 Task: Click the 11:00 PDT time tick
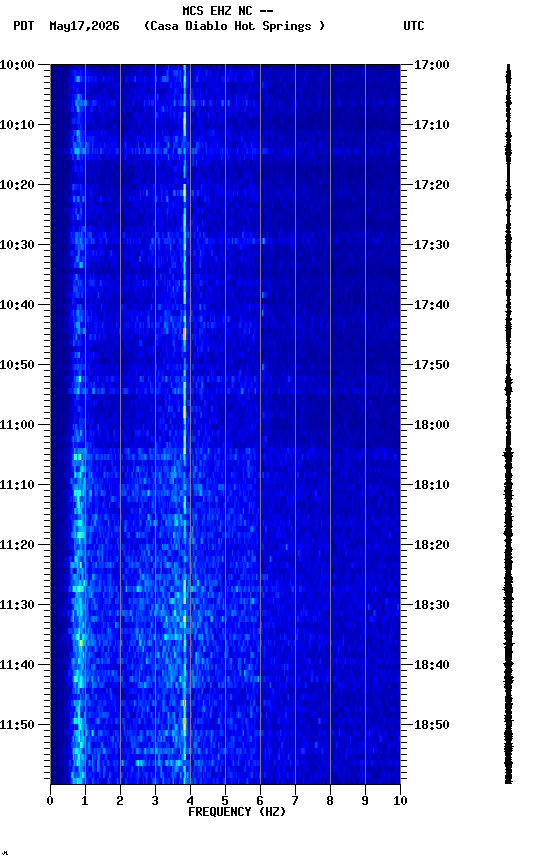click(x=17, y=425)
